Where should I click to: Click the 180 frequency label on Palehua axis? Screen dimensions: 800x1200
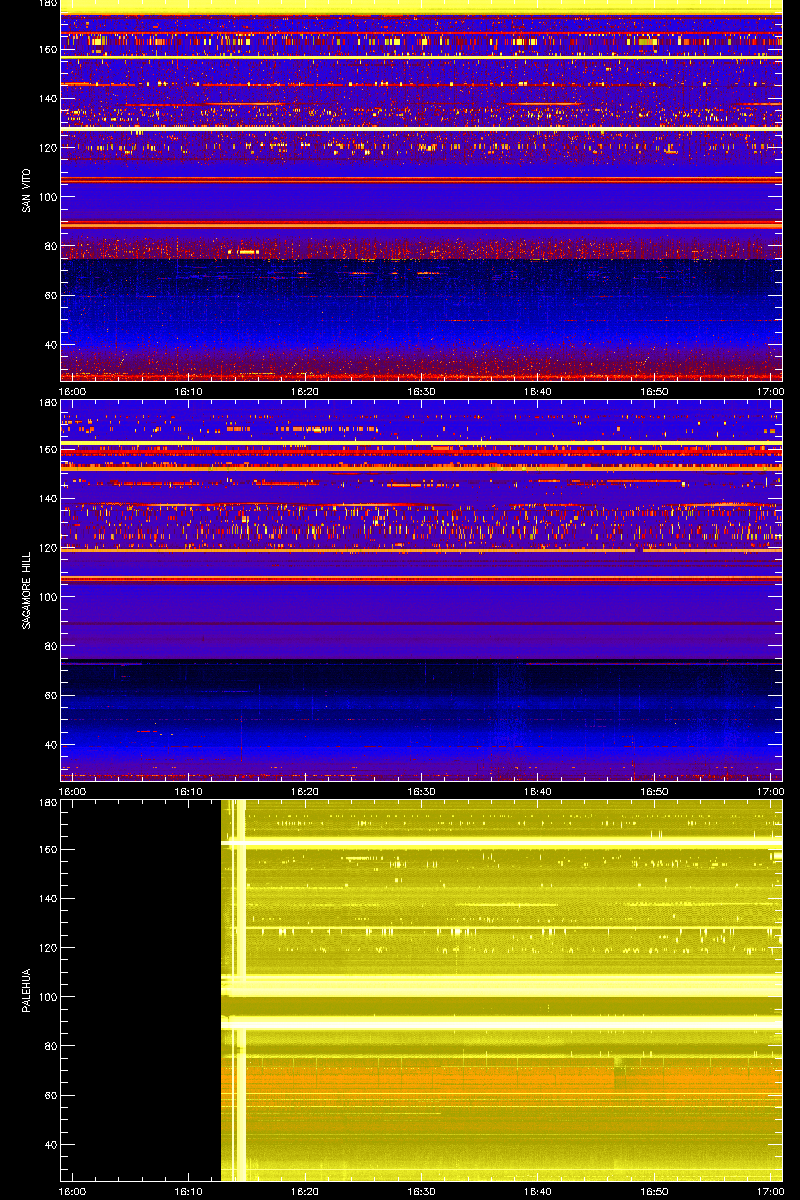47,803
